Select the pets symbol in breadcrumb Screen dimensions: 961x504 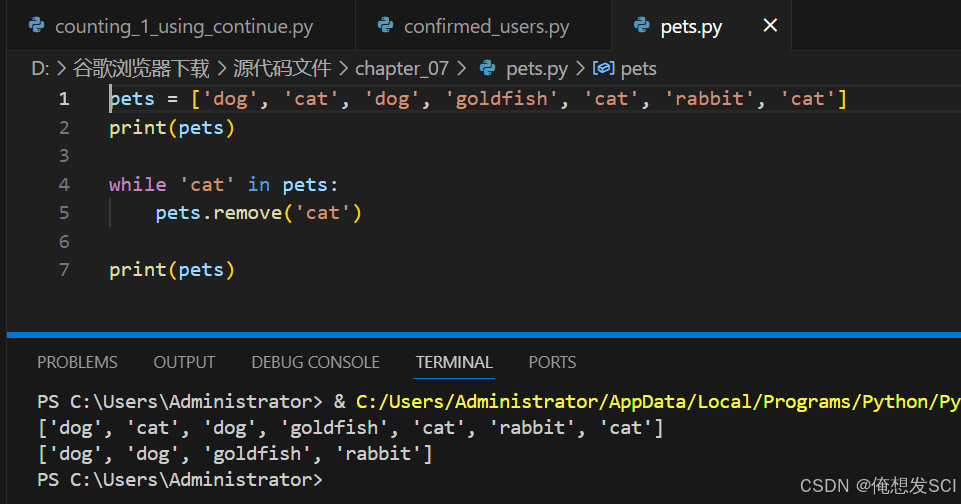(x=639, y=69)
